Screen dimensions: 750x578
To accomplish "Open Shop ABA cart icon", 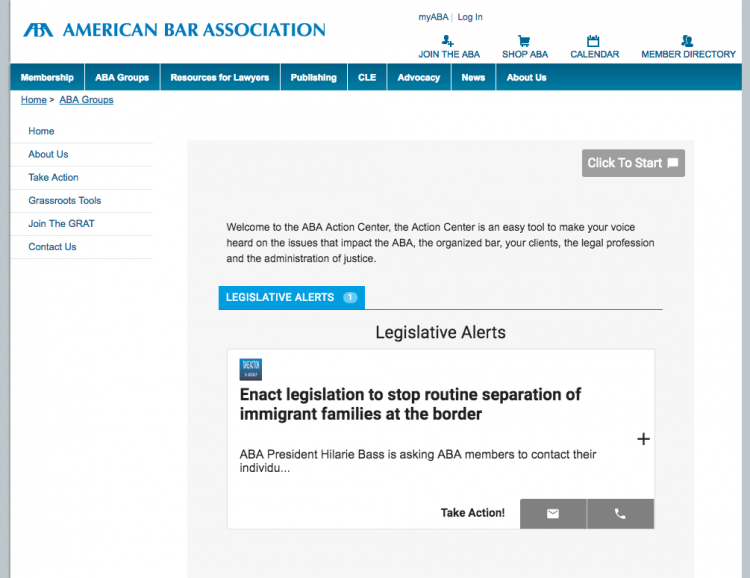I will [x=524, y=41].
